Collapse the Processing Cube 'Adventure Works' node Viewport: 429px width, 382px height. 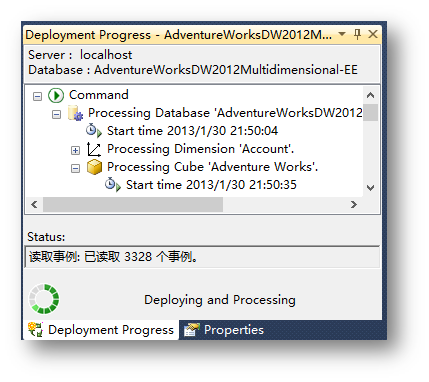[x=75, y=169]
